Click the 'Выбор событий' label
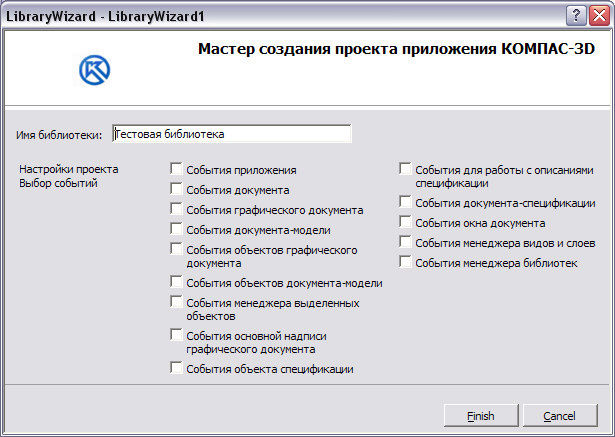Image resolution: width=615 pixels, height=437 pixels. coord(58,183)
